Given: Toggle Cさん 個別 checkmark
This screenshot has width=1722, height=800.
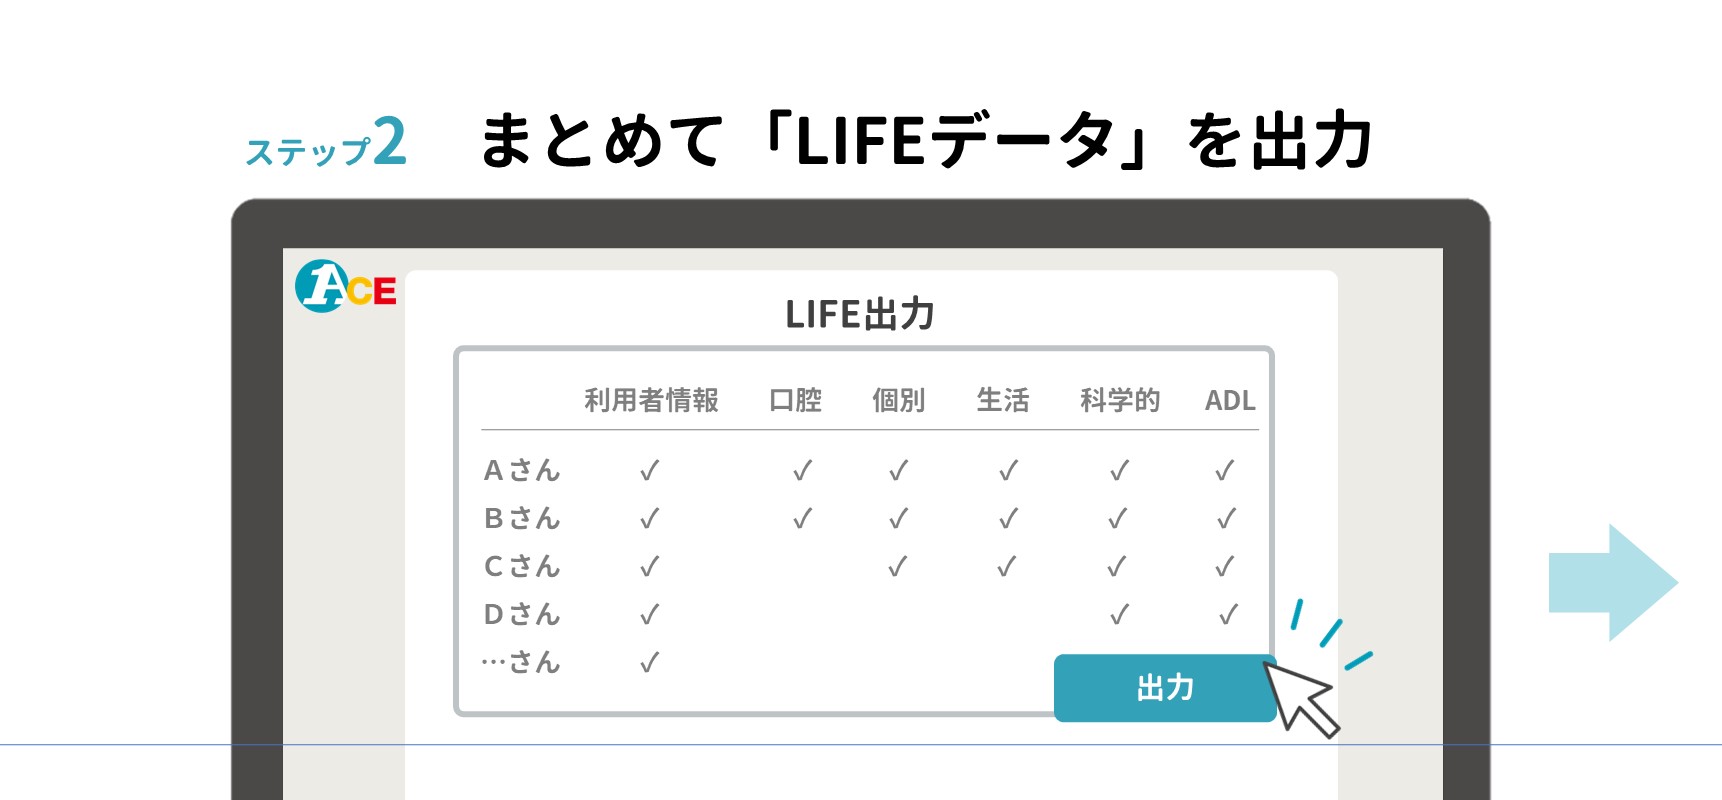Looking at the screenshot, I should (x=898, y=566).
